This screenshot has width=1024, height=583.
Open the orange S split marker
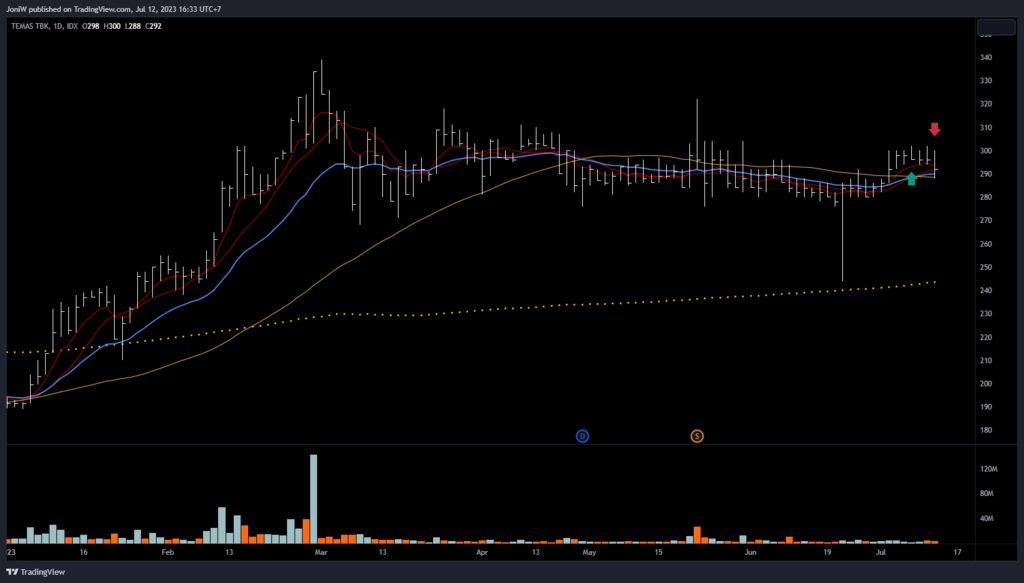(x=696, y=435)
